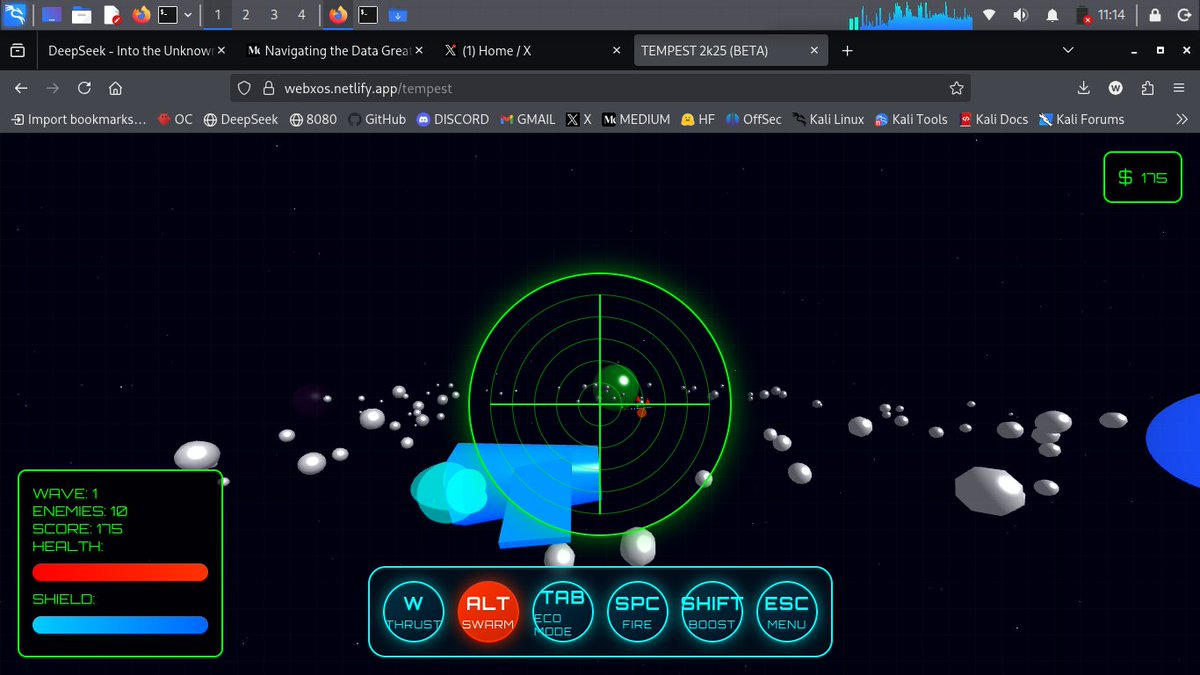This screenshot has height=675, width=1200.
Task: Switch to the DeepSeek browser tab
Action: point(130,50)
